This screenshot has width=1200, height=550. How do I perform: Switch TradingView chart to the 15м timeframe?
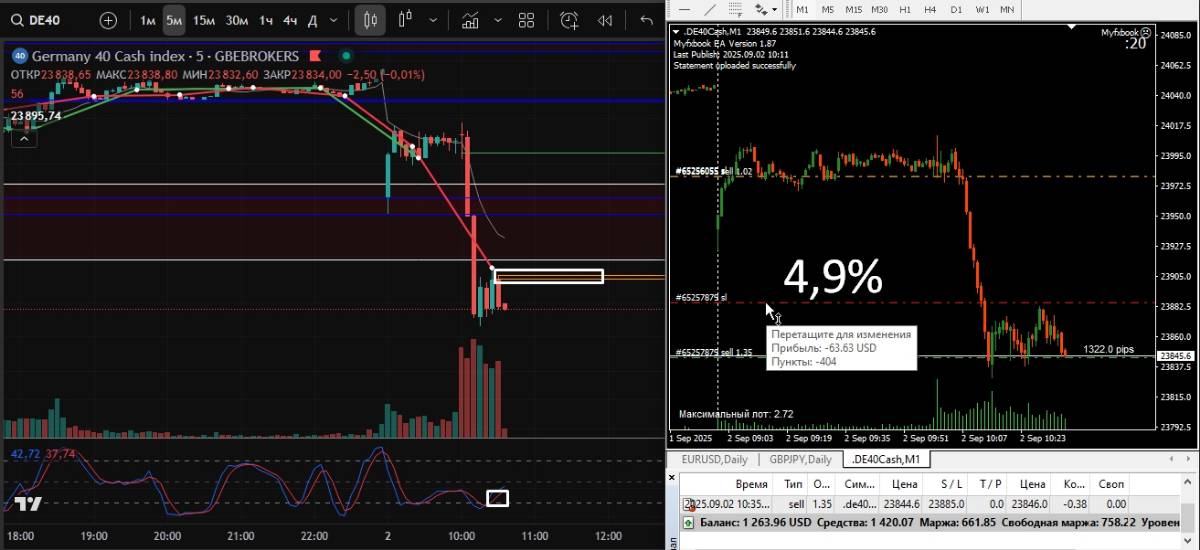(204, 20)
